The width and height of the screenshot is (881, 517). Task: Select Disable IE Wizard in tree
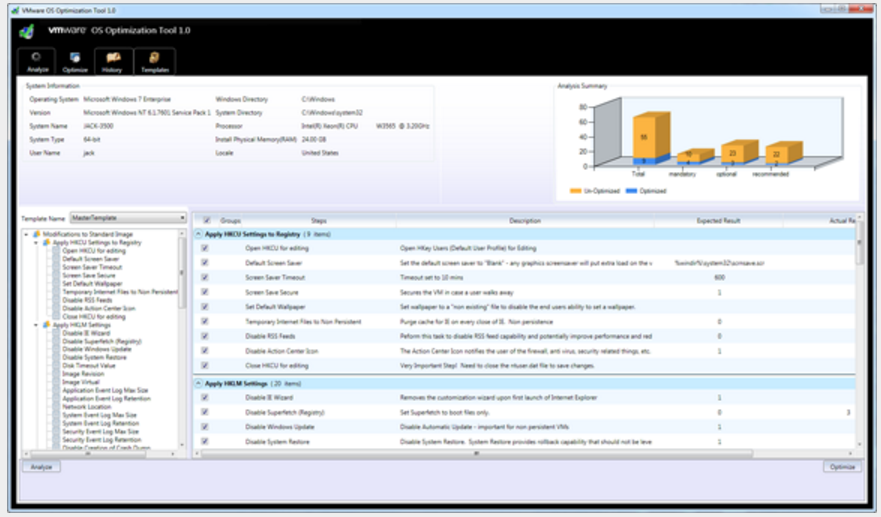tap(86, 333)
